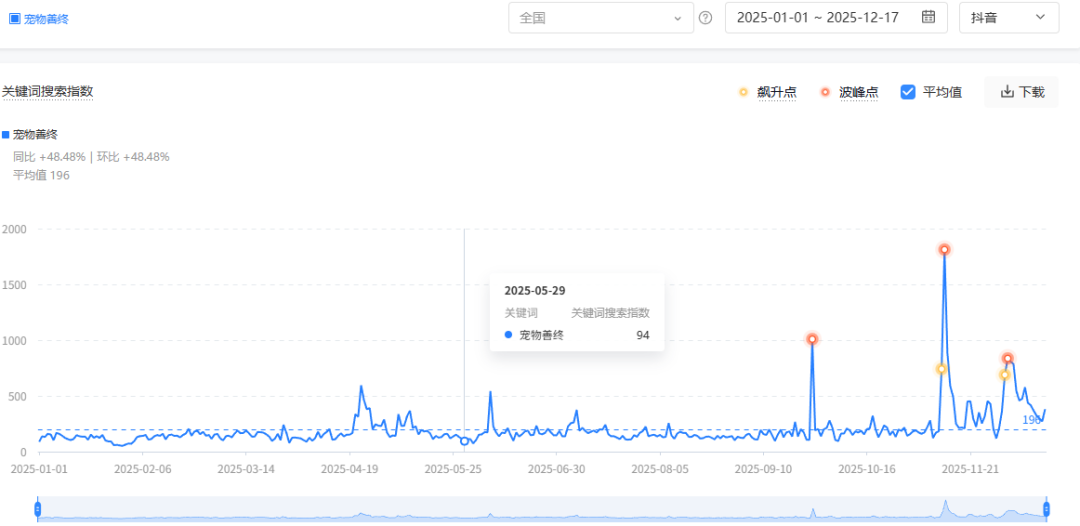Click the hovered 2025-05-29 data point
This screenshot has width=1080, height=526.
coord(464,441)
